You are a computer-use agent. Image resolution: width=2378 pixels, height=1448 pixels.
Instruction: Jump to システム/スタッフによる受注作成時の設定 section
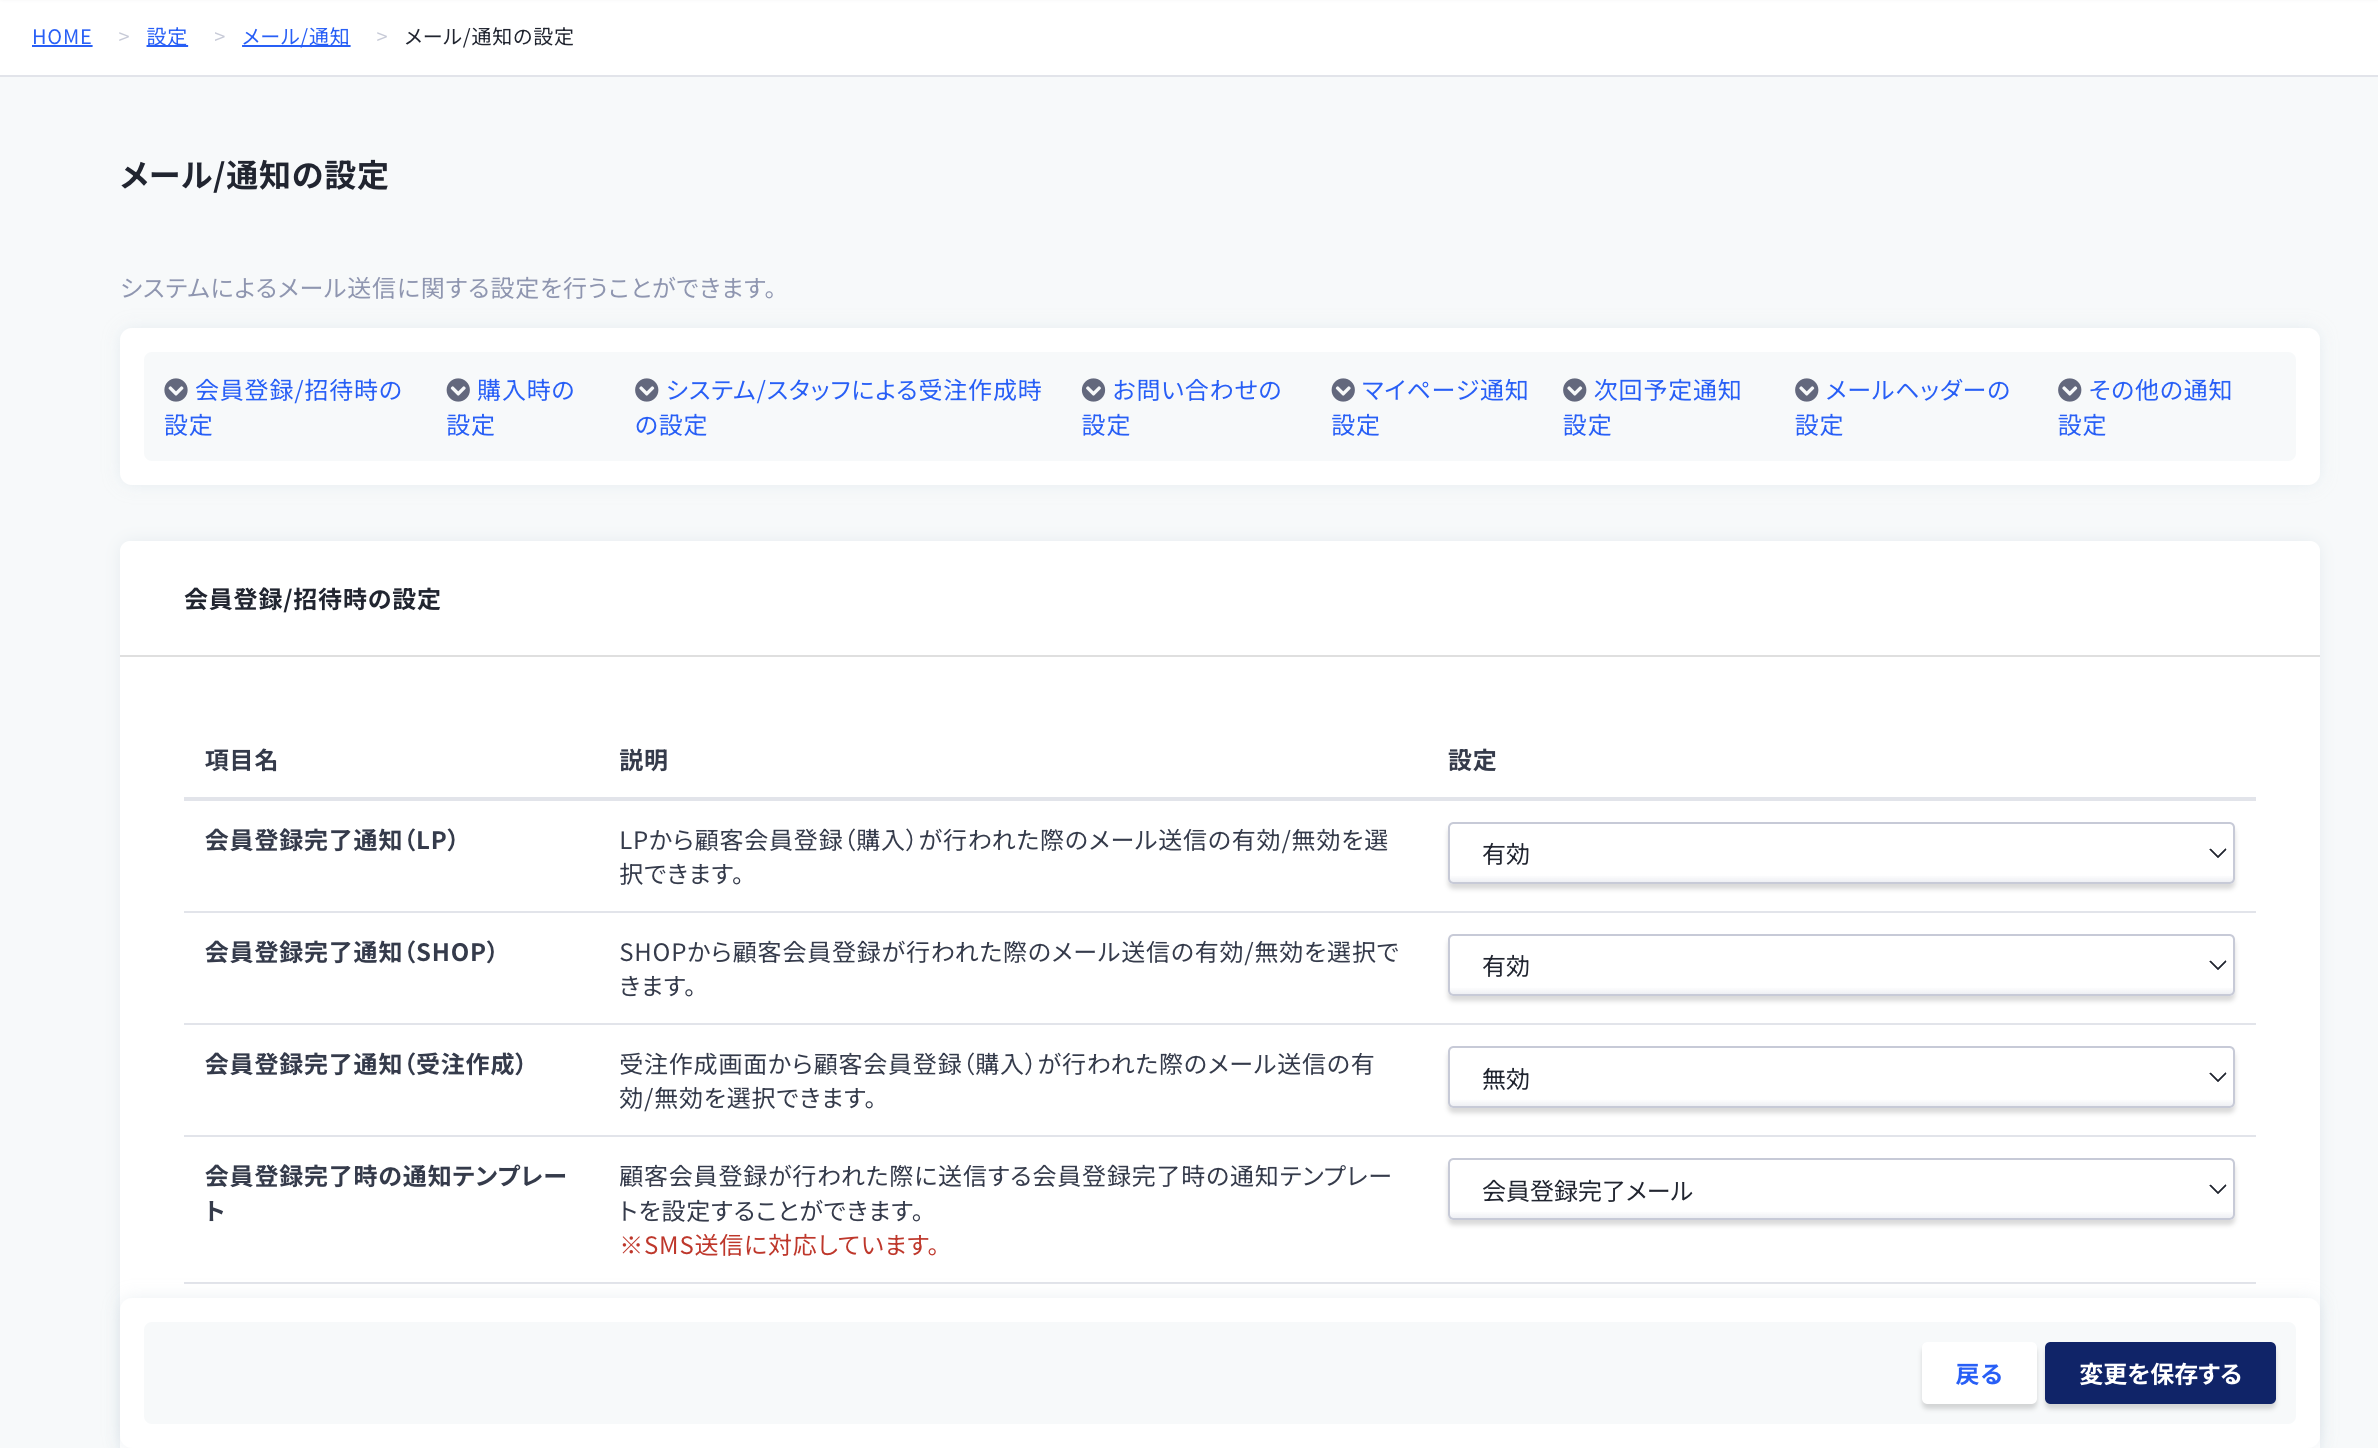(x=838, y=407)
